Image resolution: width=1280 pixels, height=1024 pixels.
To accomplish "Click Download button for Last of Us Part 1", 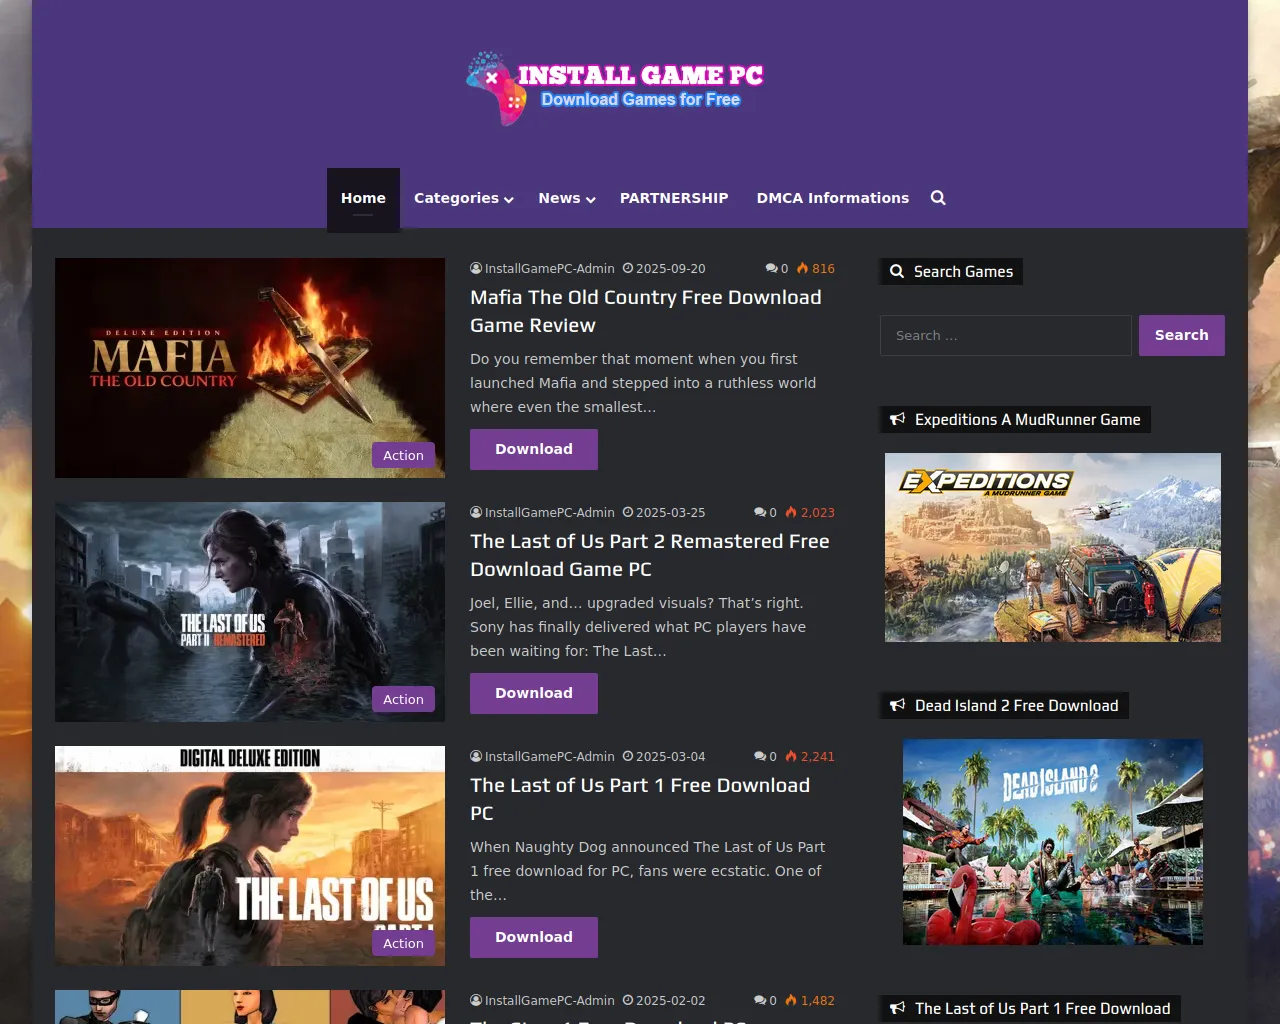I will [x=534, y=937].
